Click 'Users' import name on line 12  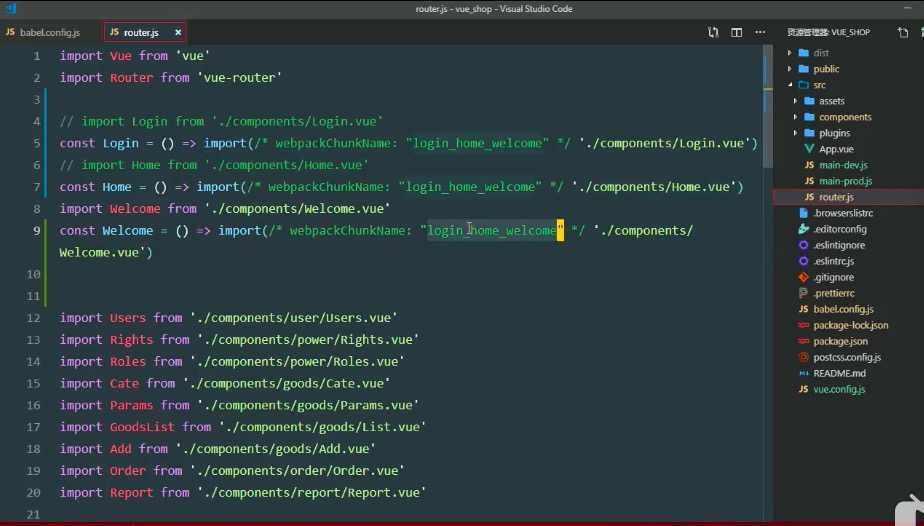pyautogui.click(x=127, y=318)
